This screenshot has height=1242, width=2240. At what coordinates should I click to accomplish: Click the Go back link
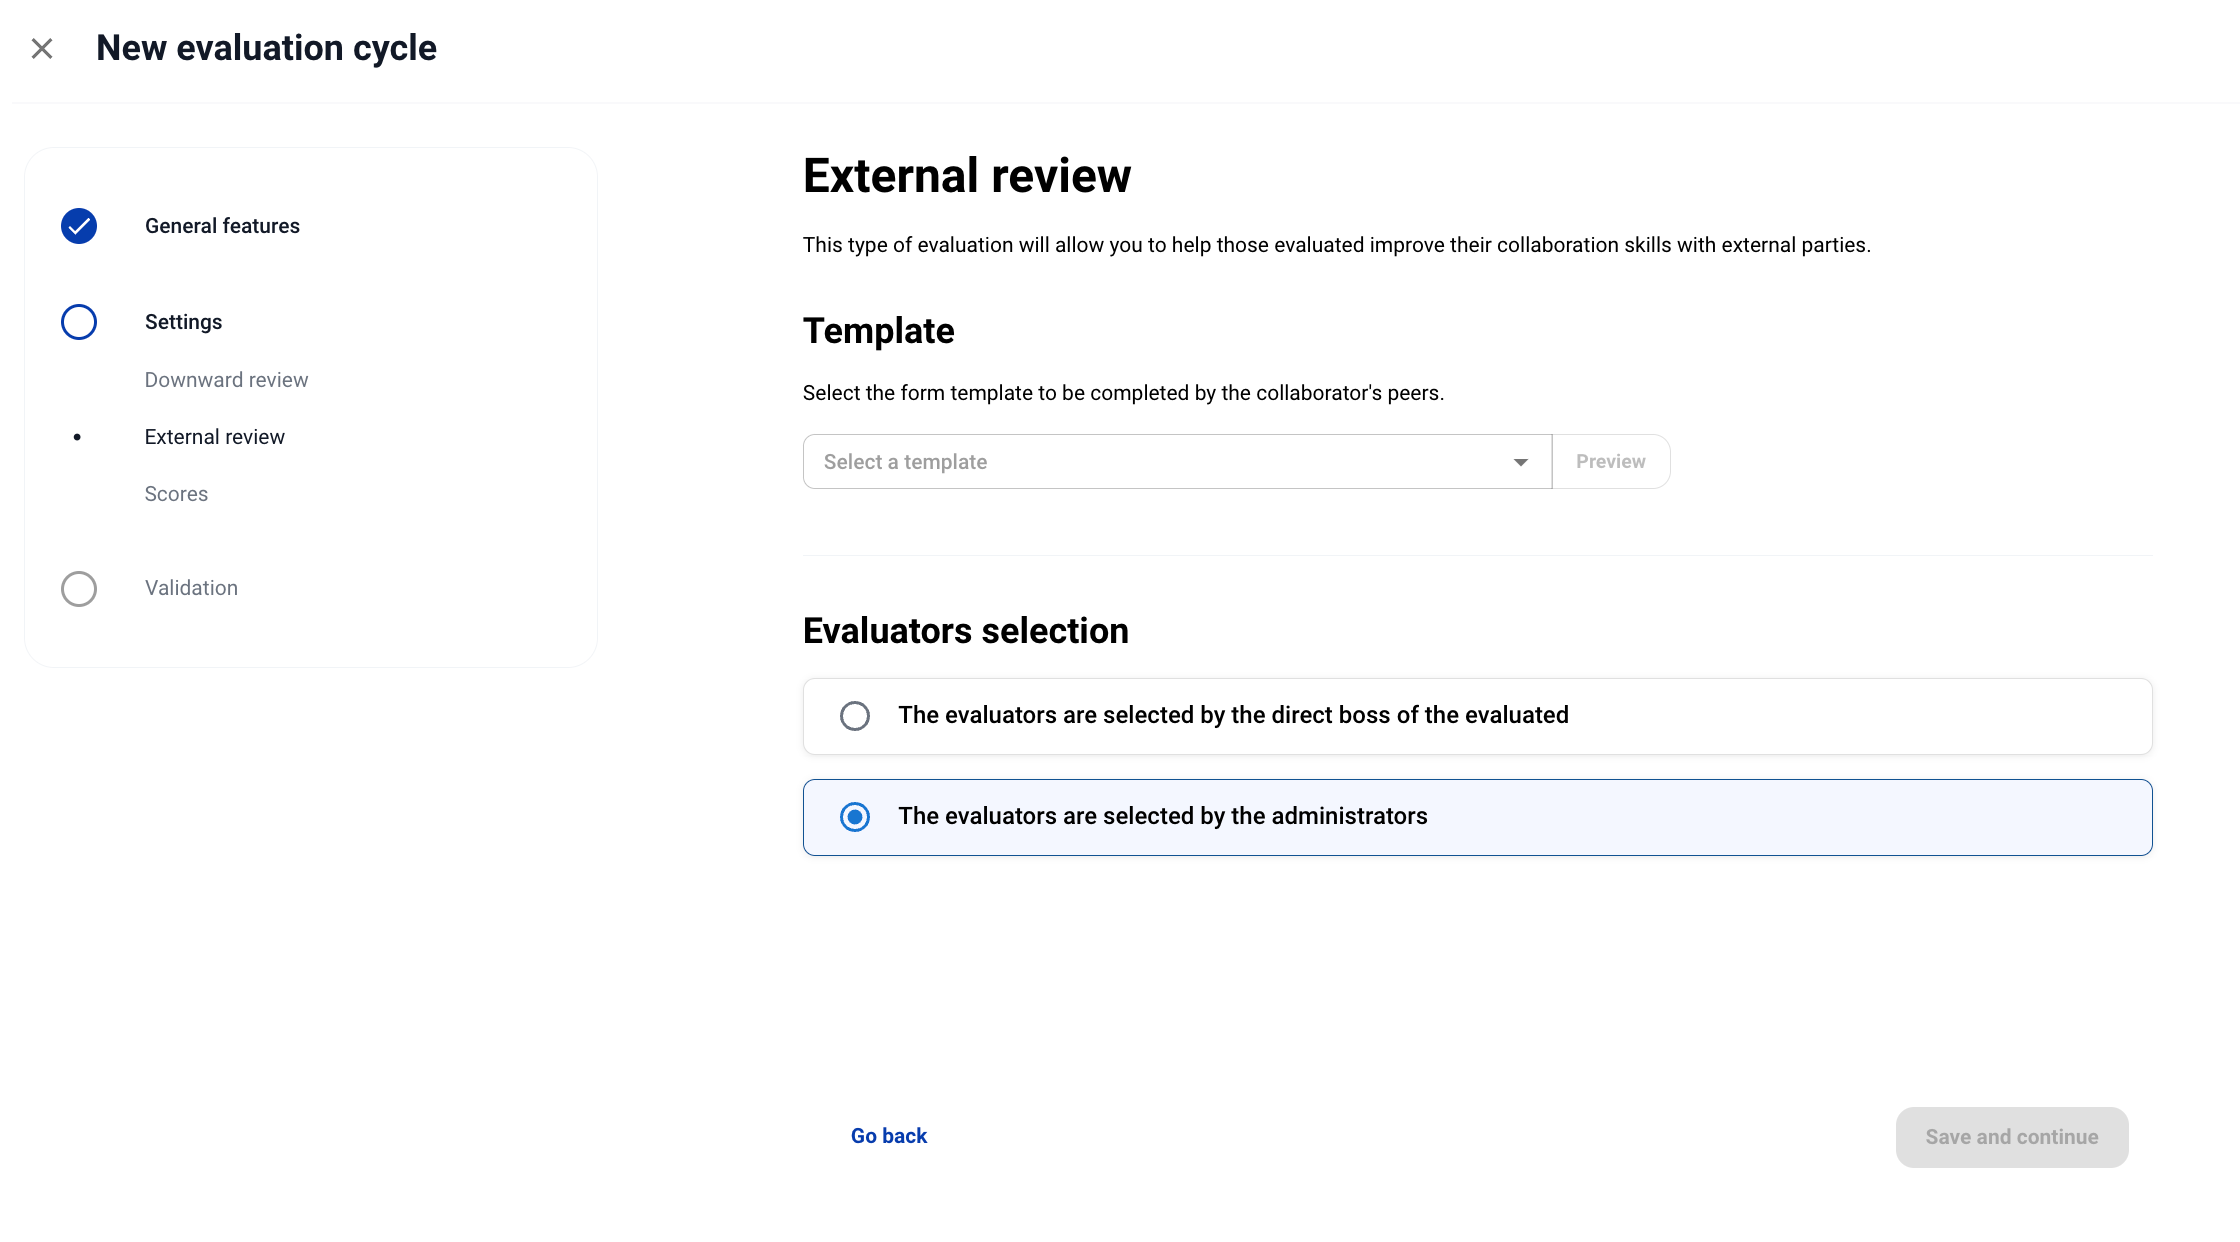(x=888, y=1136)
